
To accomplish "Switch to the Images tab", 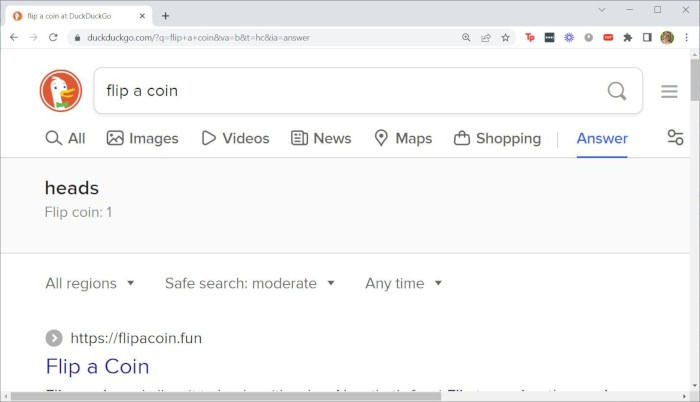I will (142, 138).
